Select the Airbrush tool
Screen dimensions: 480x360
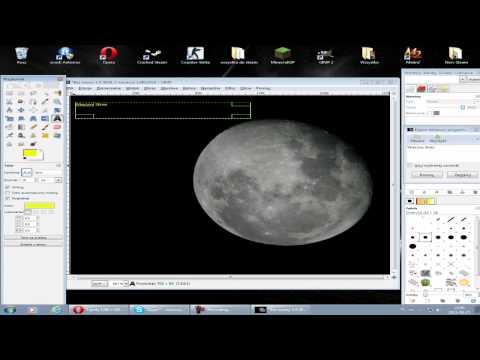click(x=9, y=135)
